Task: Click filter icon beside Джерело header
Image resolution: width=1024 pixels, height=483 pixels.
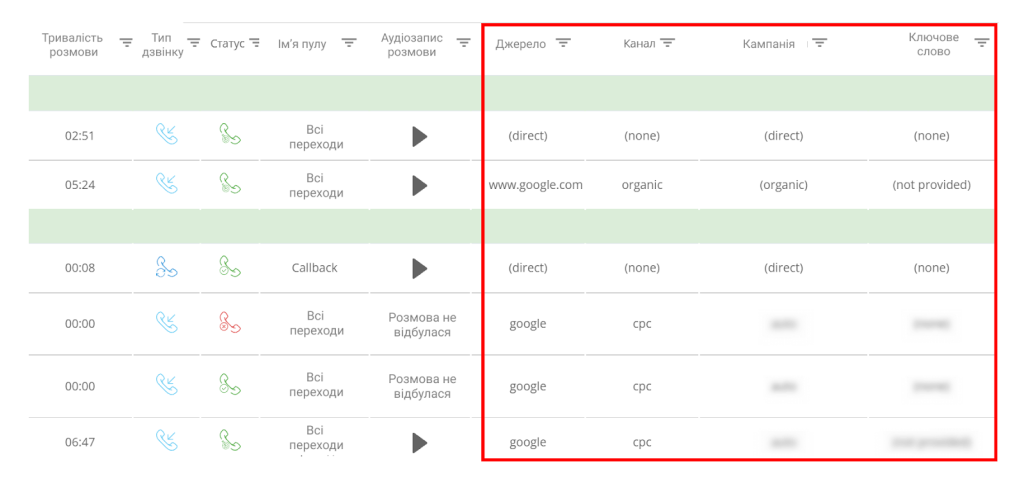Action: (563, 43)
